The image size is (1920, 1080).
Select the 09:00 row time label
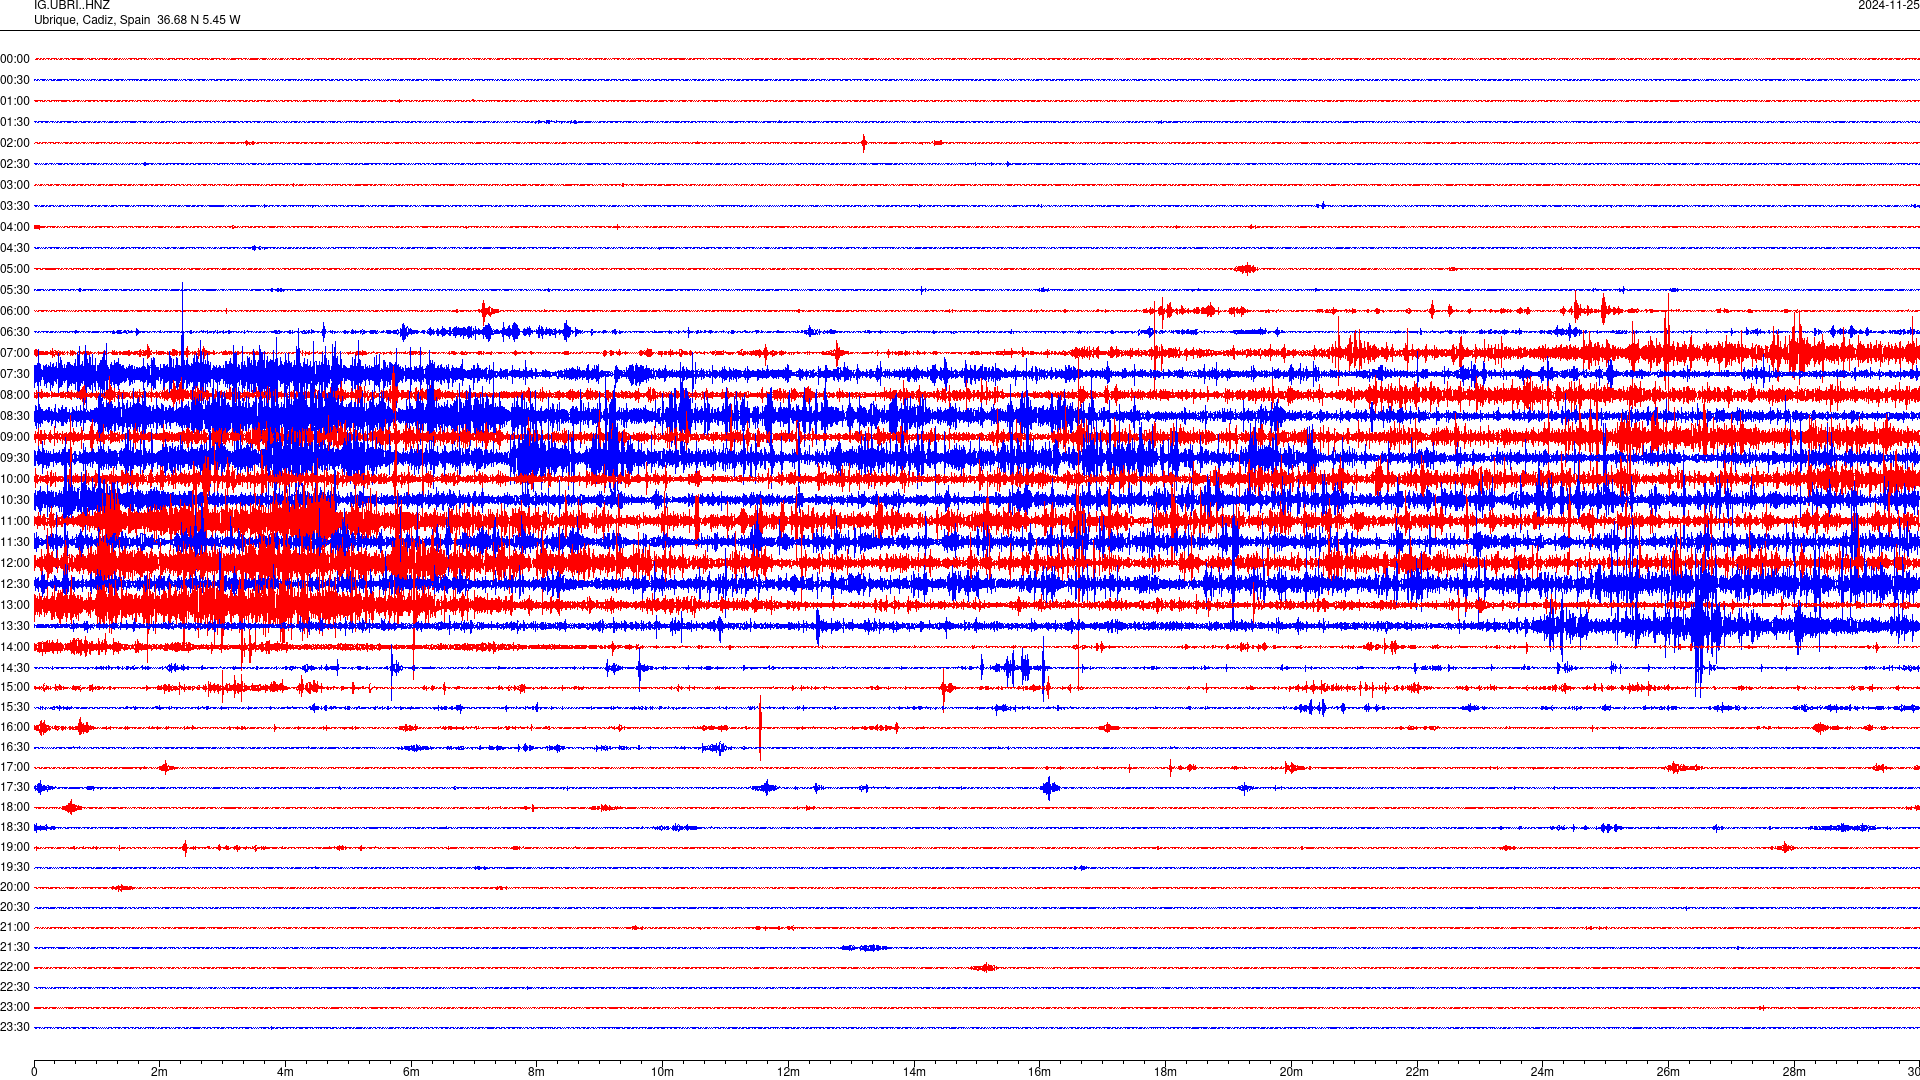point(15,437)
